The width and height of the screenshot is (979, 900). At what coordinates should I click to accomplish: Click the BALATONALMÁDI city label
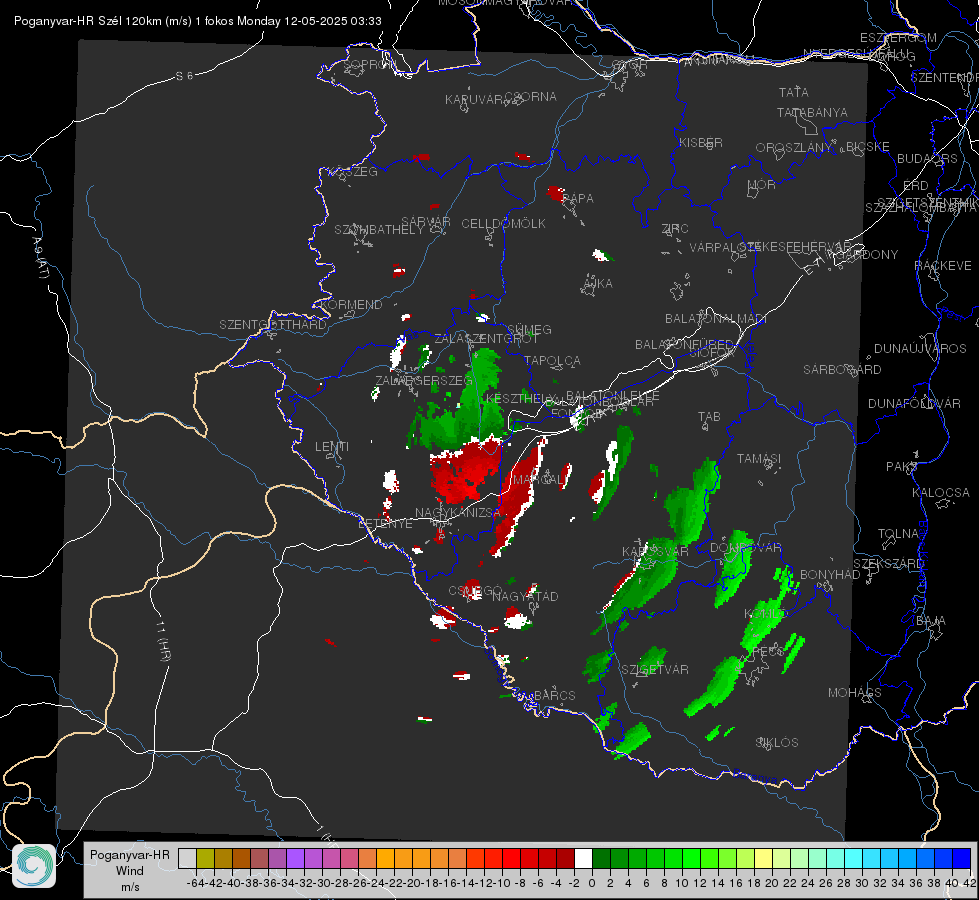[716, 319]
